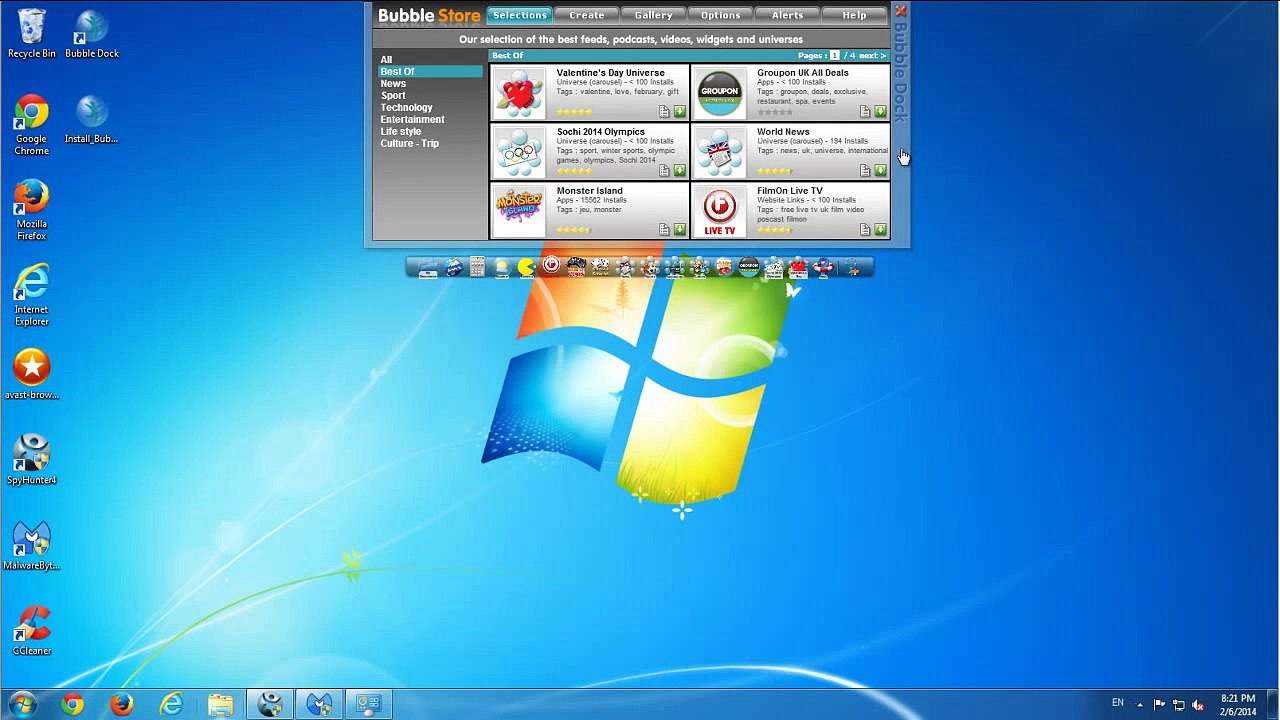
Task: Install Monster Island app with green arrow
Action: click(680, 229)
